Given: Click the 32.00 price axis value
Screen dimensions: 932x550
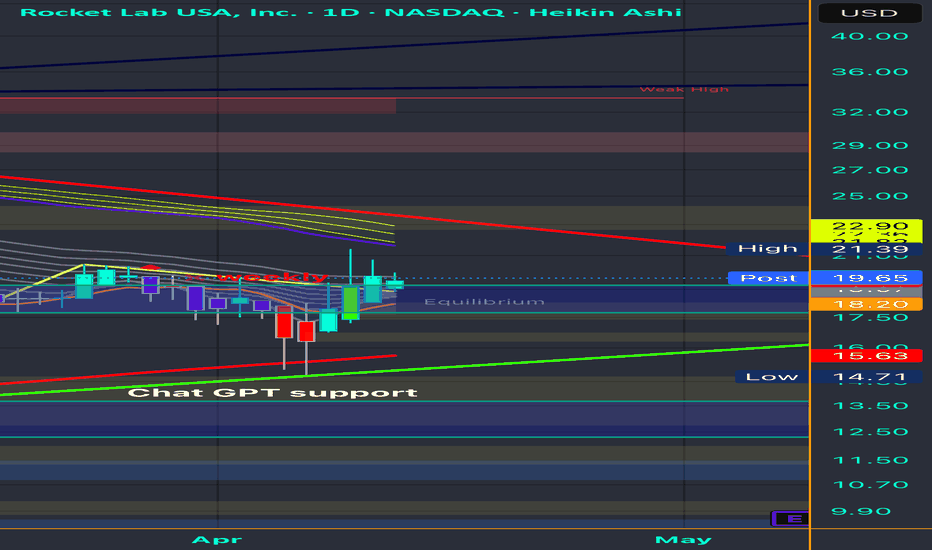Looking at the screenshot, I should 870,112.
